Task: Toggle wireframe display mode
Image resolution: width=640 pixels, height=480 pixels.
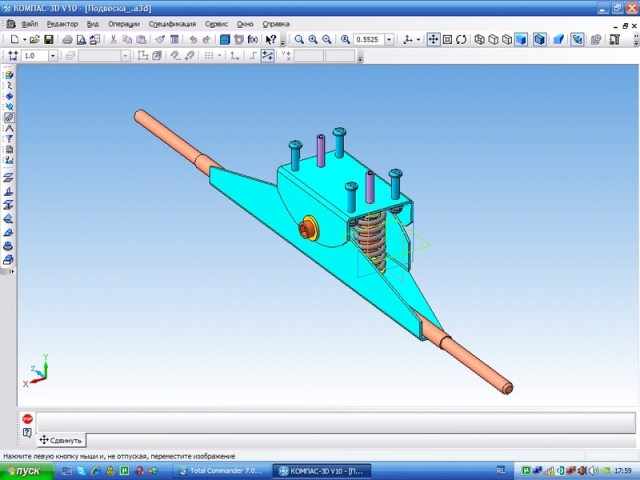Action: 479,40
